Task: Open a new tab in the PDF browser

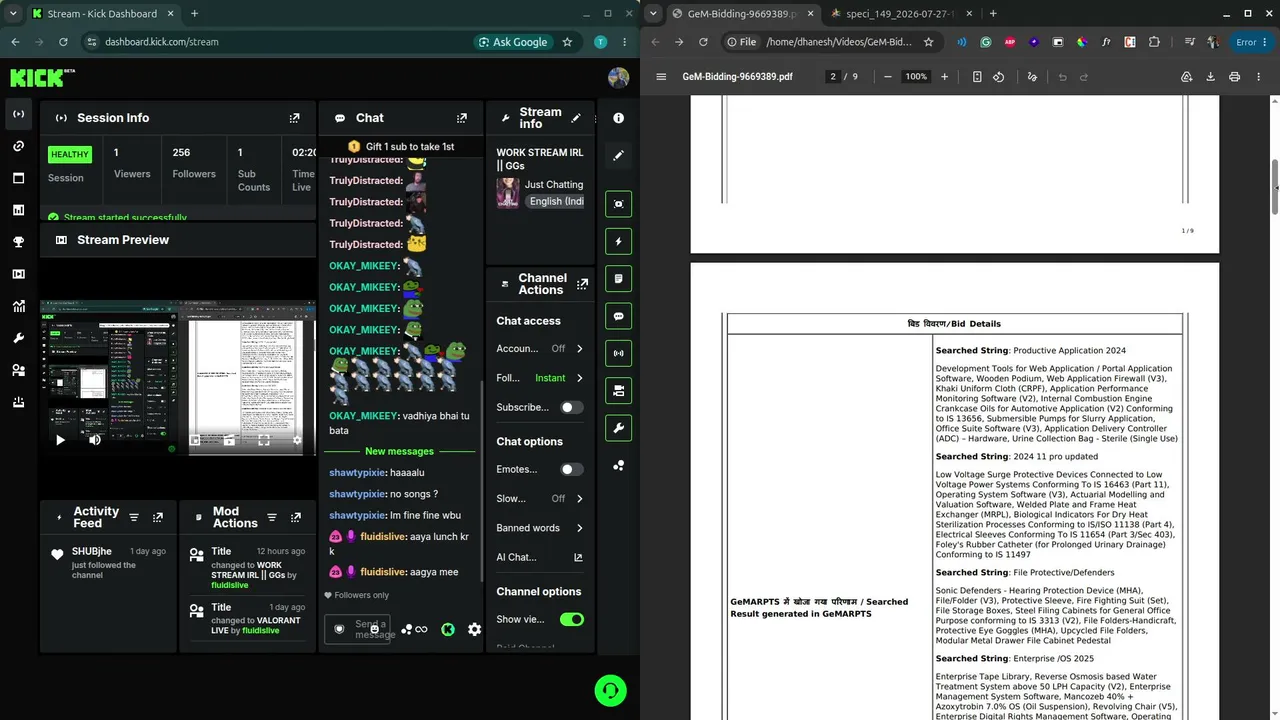Action: [x=993, y=14]
